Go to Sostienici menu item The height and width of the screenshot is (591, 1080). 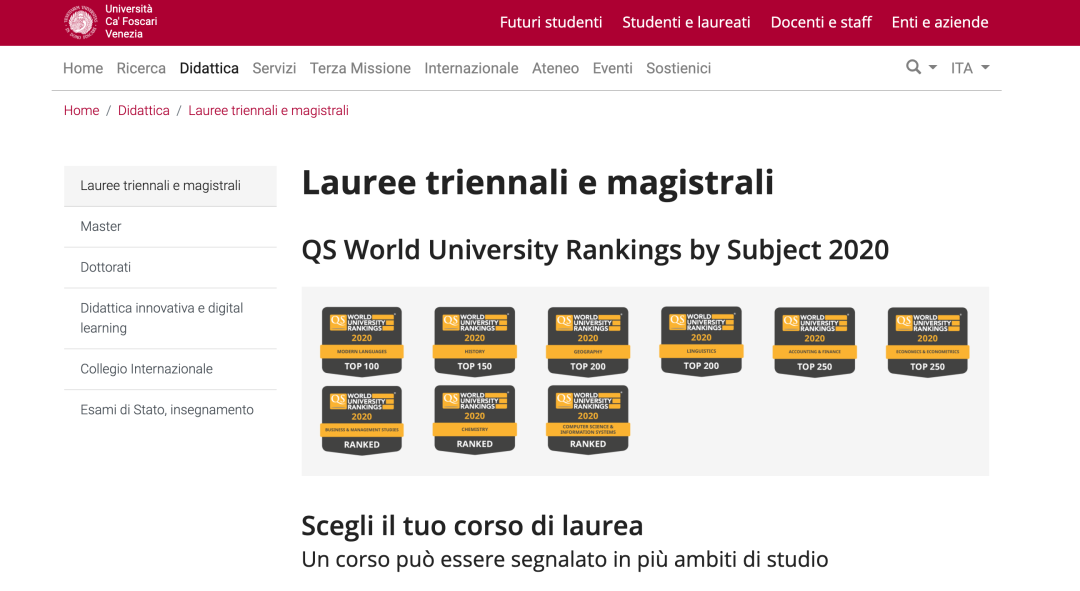[x=678, y=68]
